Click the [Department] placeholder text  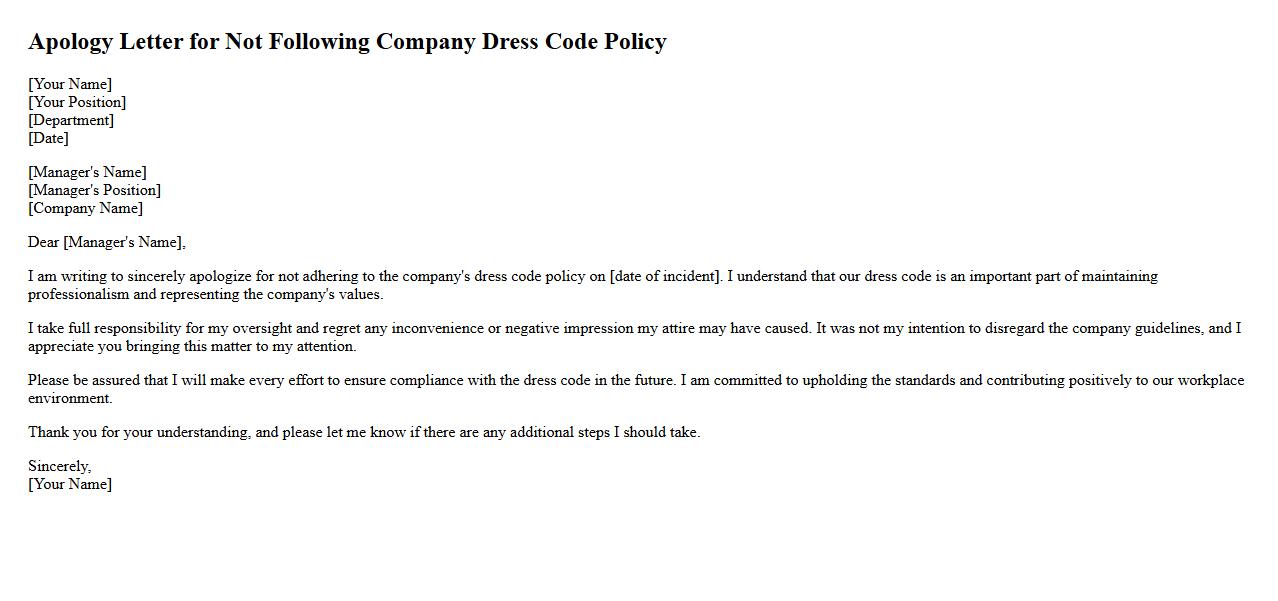[71, 120]
